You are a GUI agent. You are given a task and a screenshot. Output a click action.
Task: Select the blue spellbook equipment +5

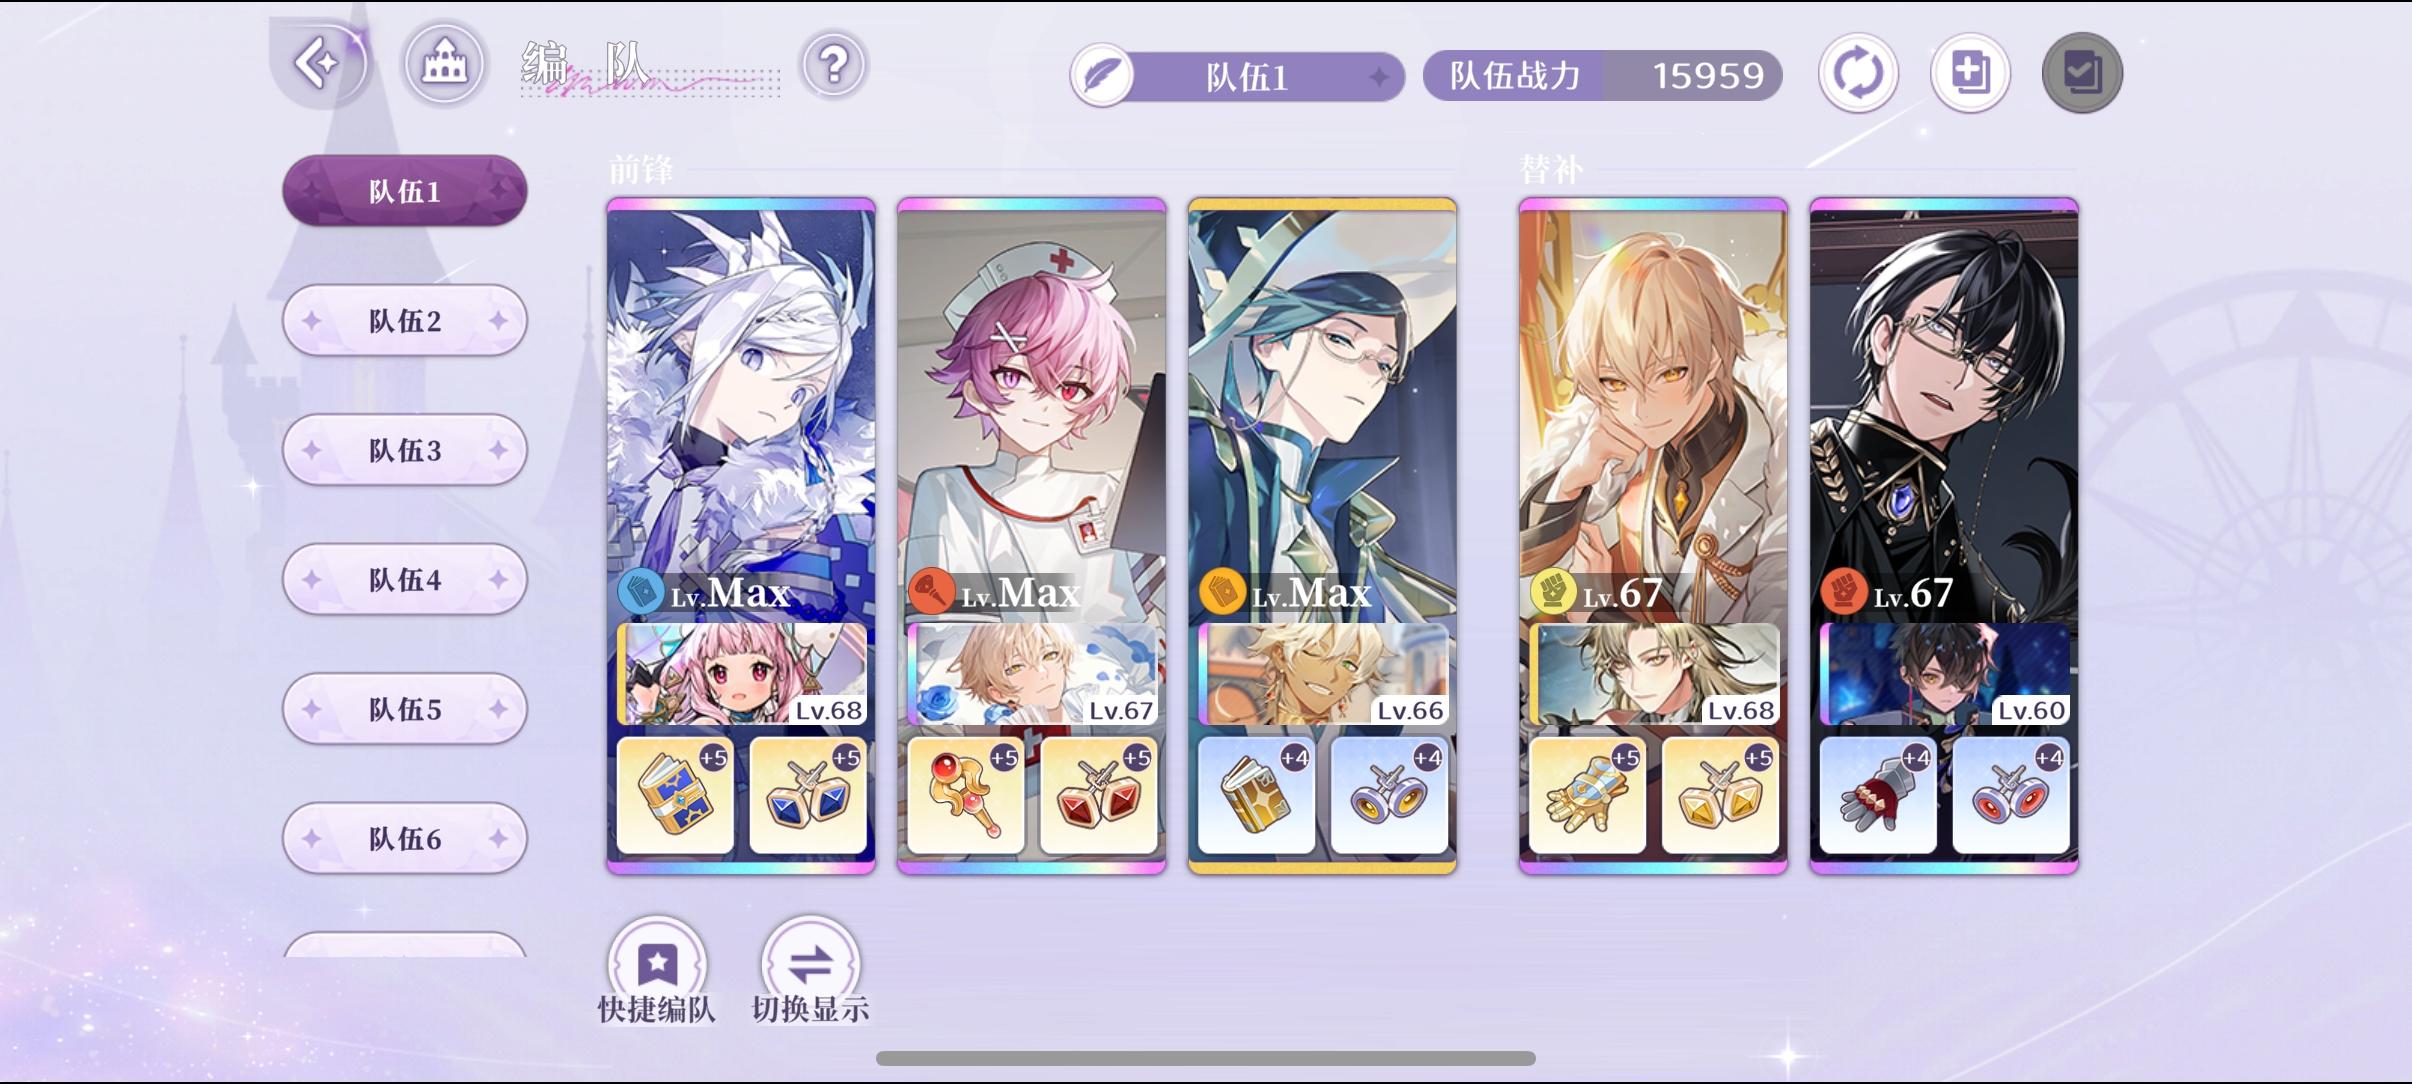(x=675, y=796)
